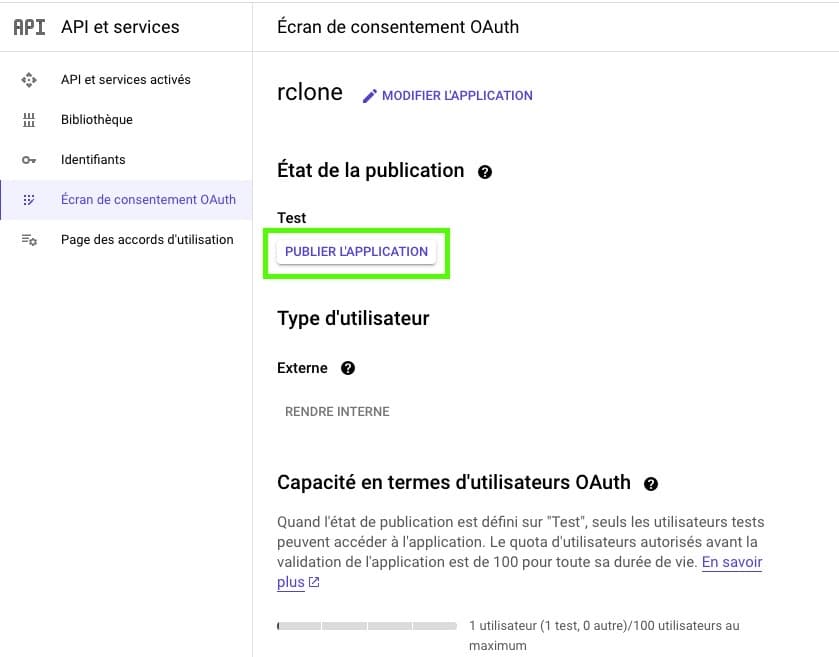Click the RENDRE INTERNE button
Viewport: 839px width, 657px height.
337,411
